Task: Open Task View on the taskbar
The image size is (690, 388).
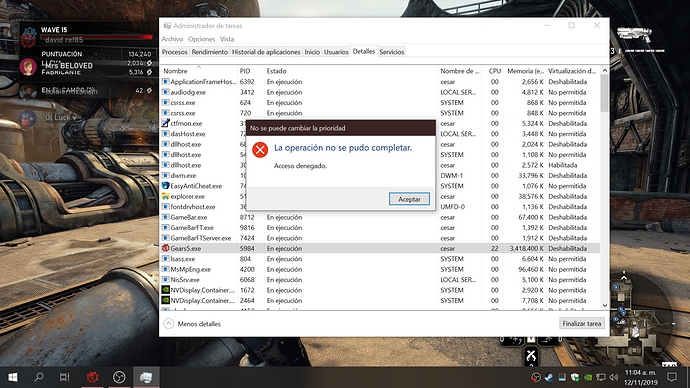Action: click(x=65, y=377)
